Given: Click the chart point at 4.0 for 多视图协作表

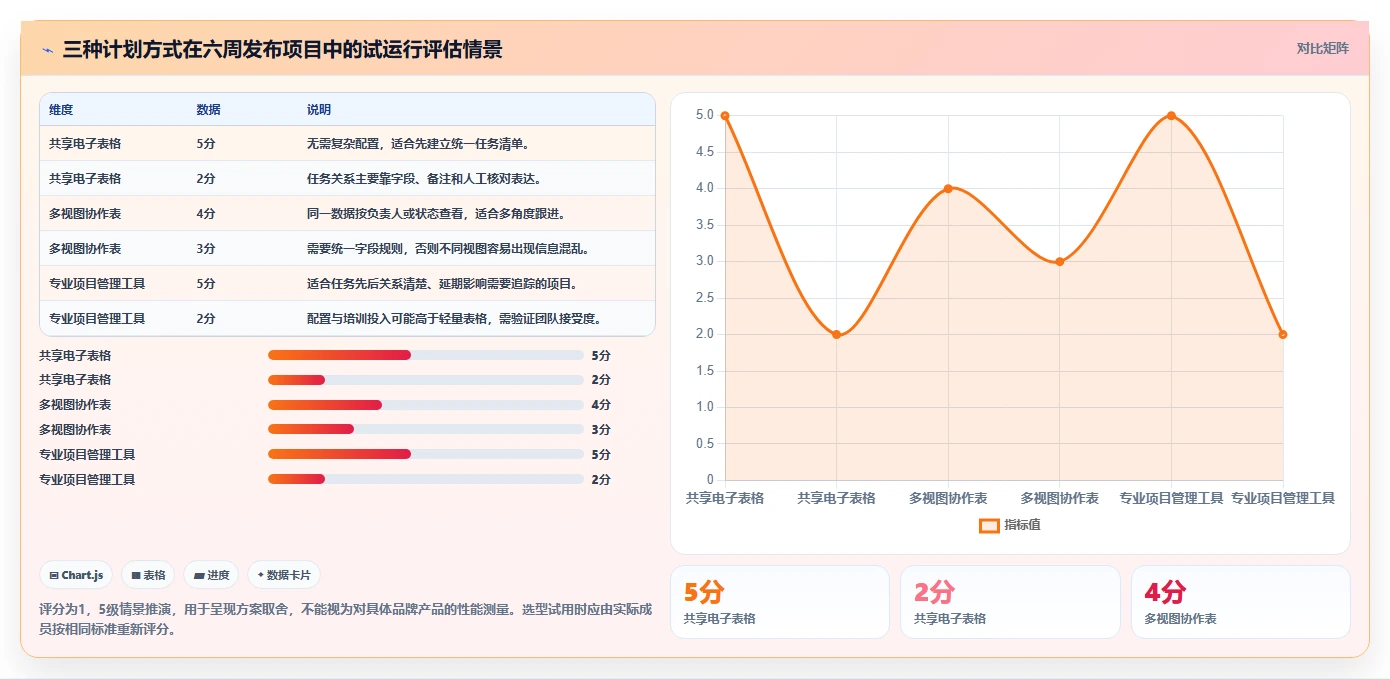Looking at the screenshot, I should coord(948,188).
